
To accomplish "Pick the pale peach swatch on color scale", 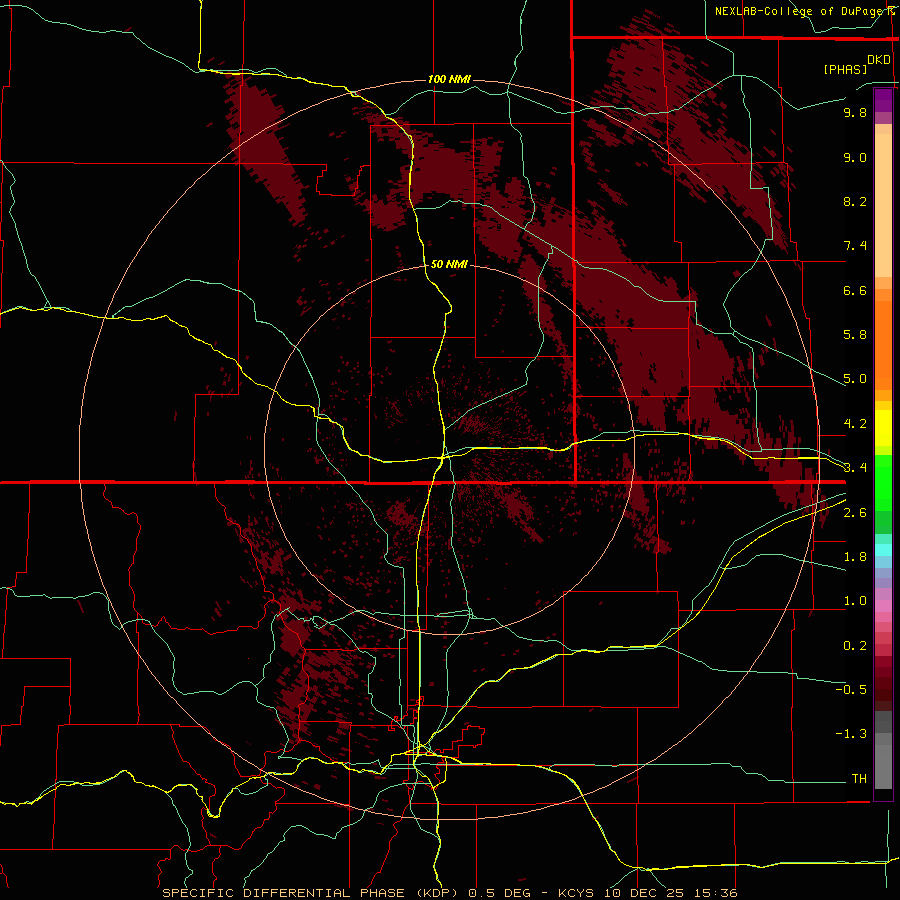I will 883,205.
